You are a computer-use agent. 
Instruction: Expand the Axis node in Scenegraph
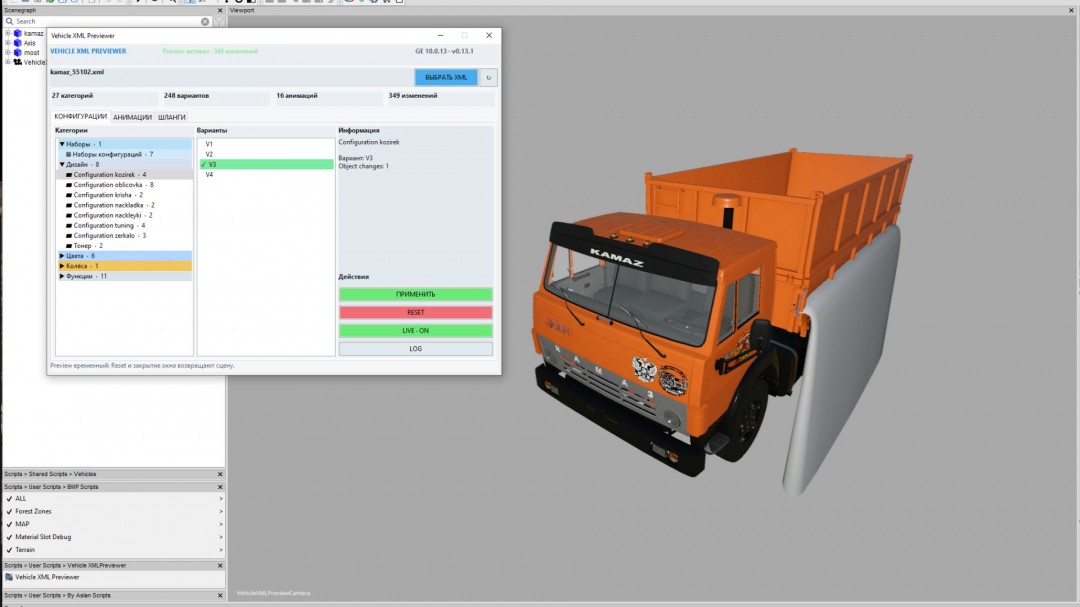8,43
